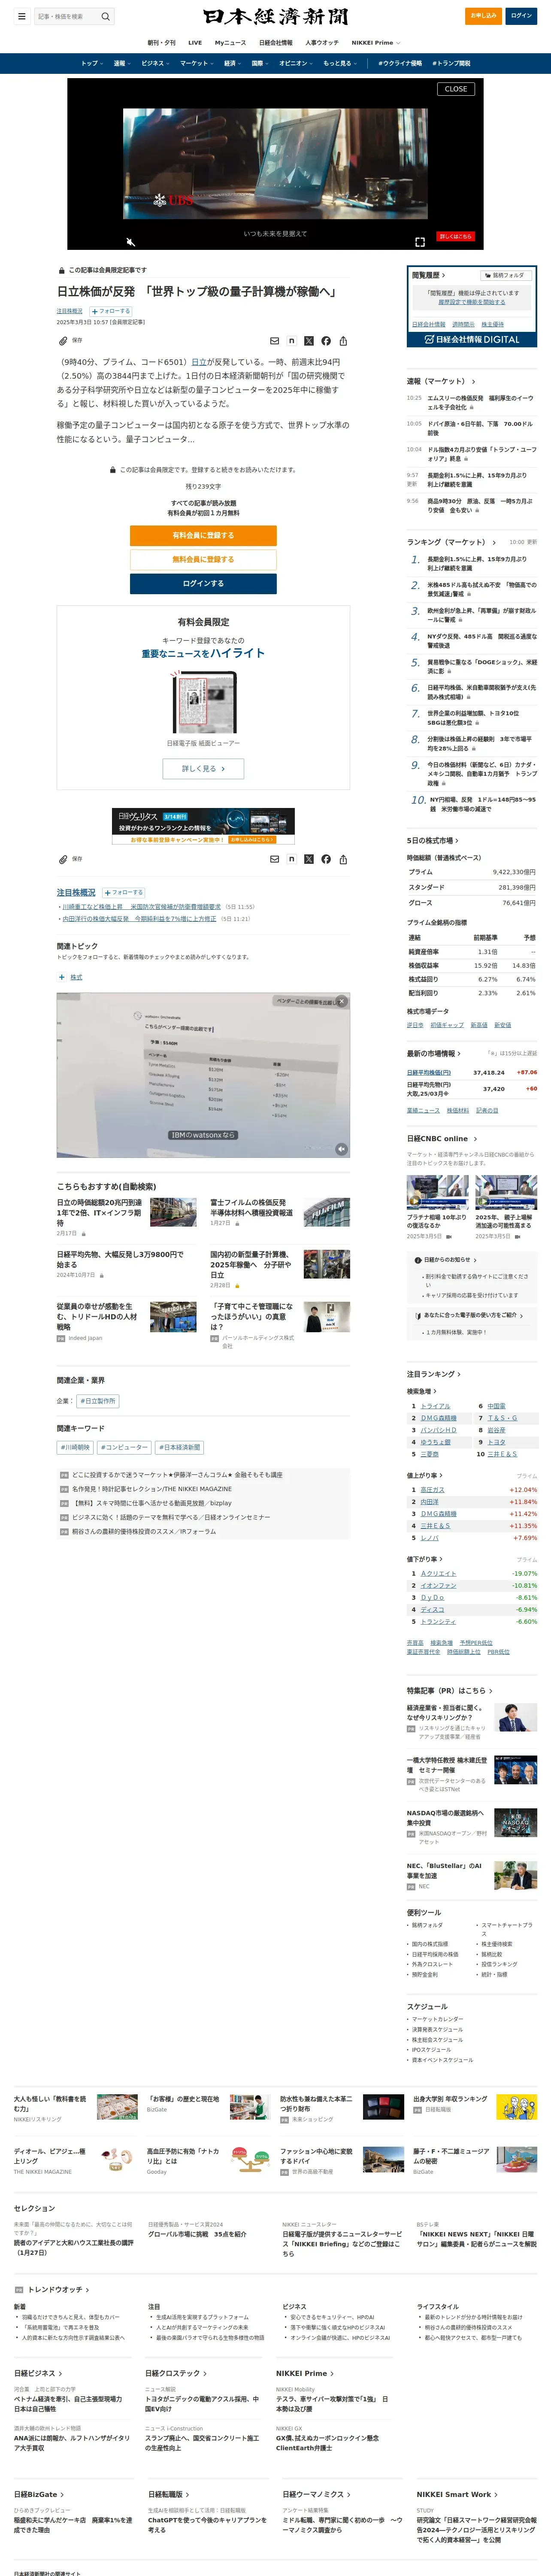The width and height of the screenshot is (551, 2576).
Task: Click 無料会員に登録する button
Action: point(203,559)
